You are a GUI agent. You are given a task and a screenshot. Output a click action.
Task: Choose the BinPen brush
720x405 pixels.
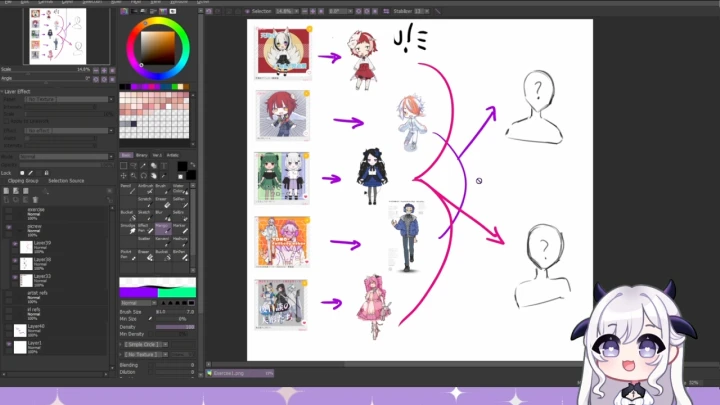(x=180, y=255)
